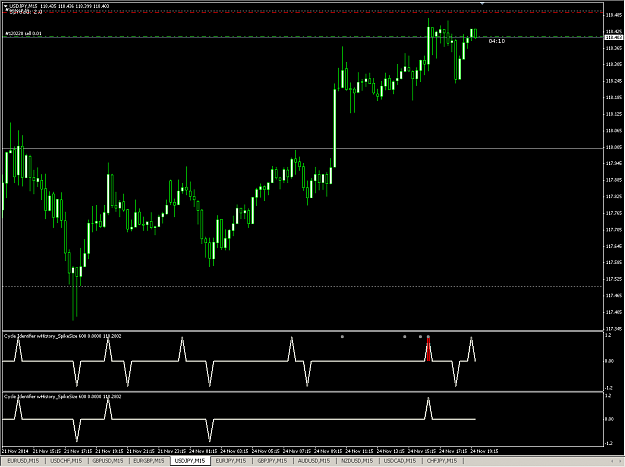Select the GBPUSD,M15 chart tab

(108, 461)
